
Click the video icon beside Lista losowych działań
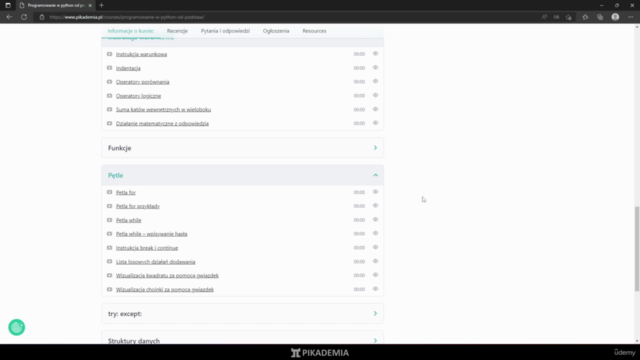coord(109,262)
